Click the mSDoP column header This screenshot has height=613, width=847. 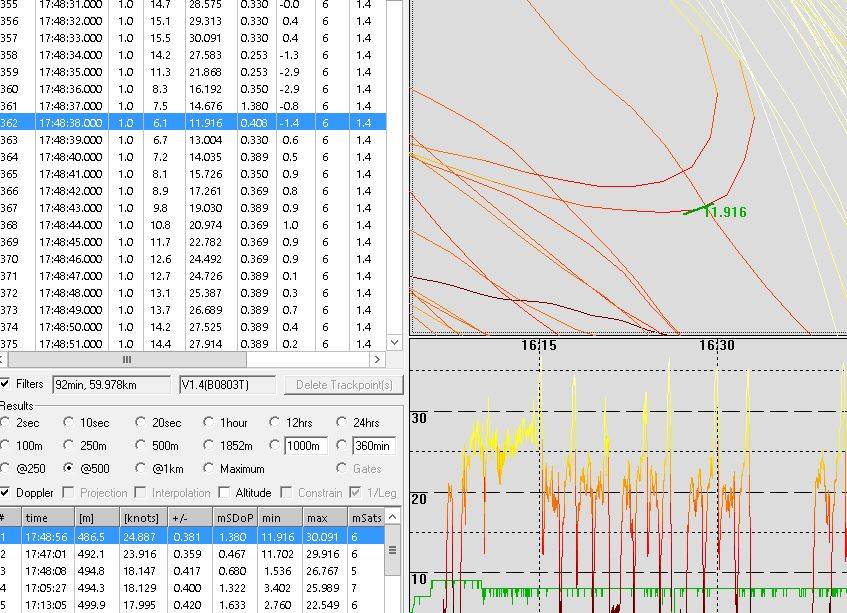coord(233,517)
